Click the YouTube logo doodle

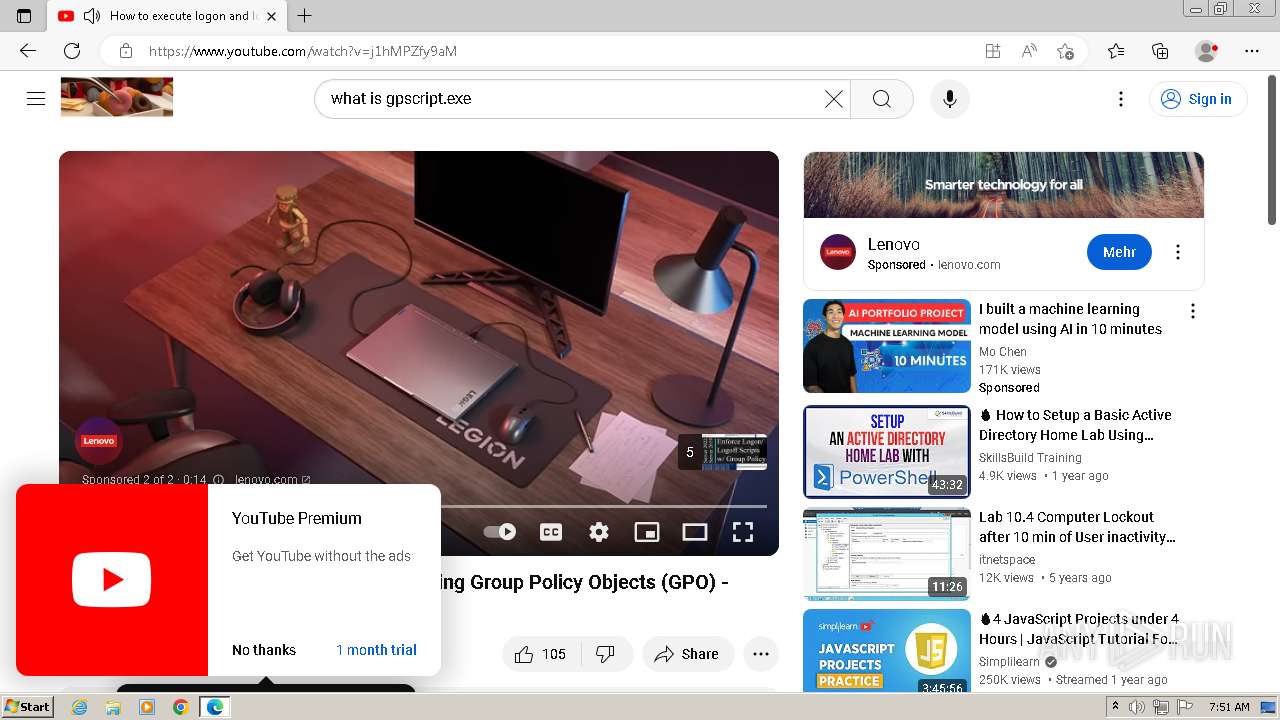coord(117,97)
